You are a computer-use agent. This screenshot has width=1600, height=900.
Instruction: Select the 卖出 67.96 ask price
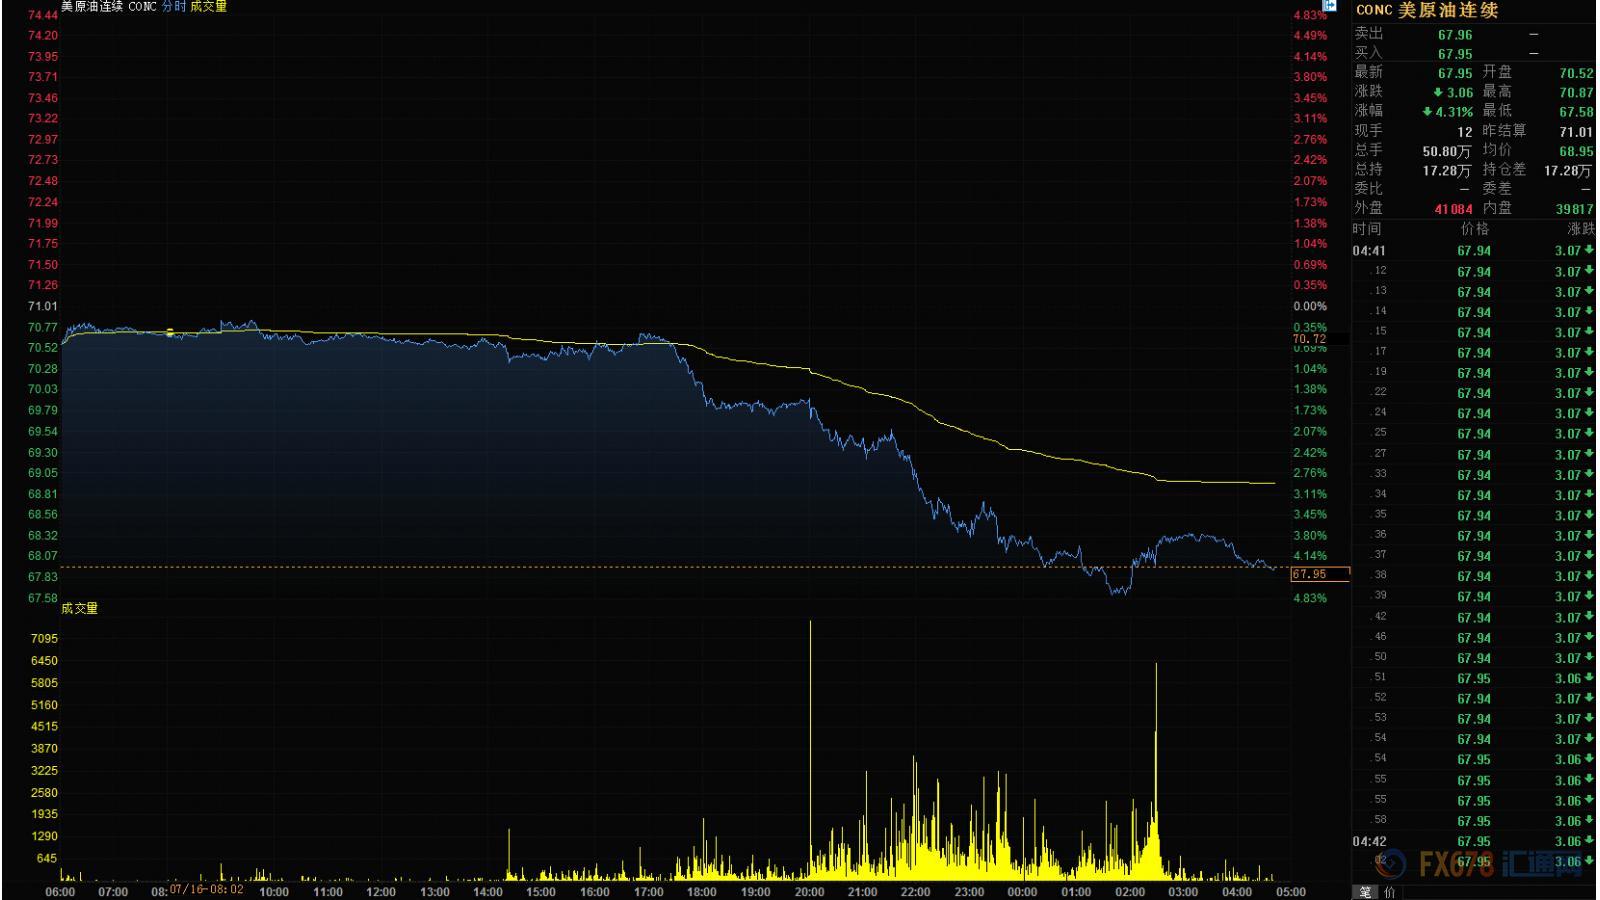[x=1455, y=35]
